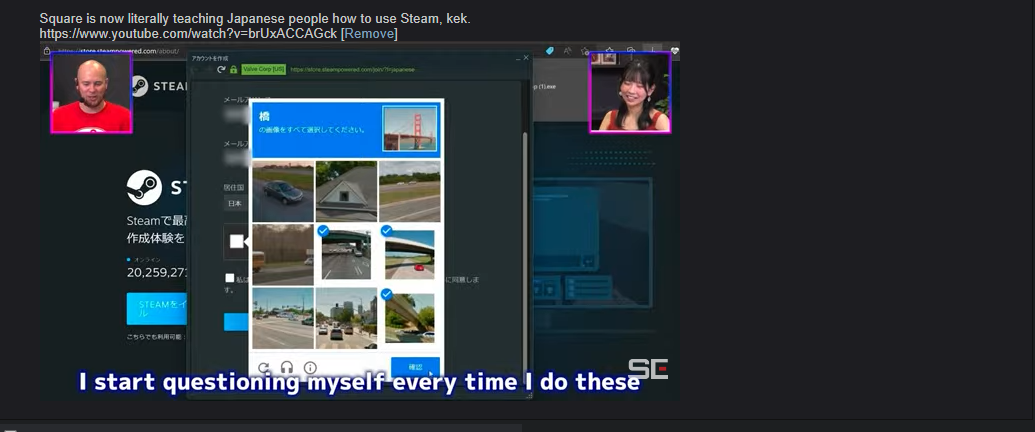Deselect the checked tile with the red car
1035x432 pixels.
(x=409, y=254)
